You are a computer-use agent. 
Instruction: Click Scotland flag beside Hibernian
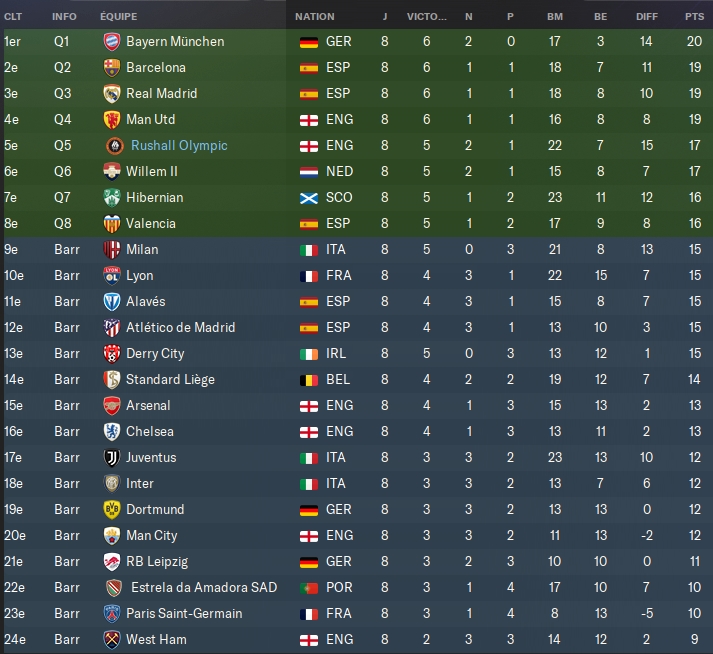(309, 198)
